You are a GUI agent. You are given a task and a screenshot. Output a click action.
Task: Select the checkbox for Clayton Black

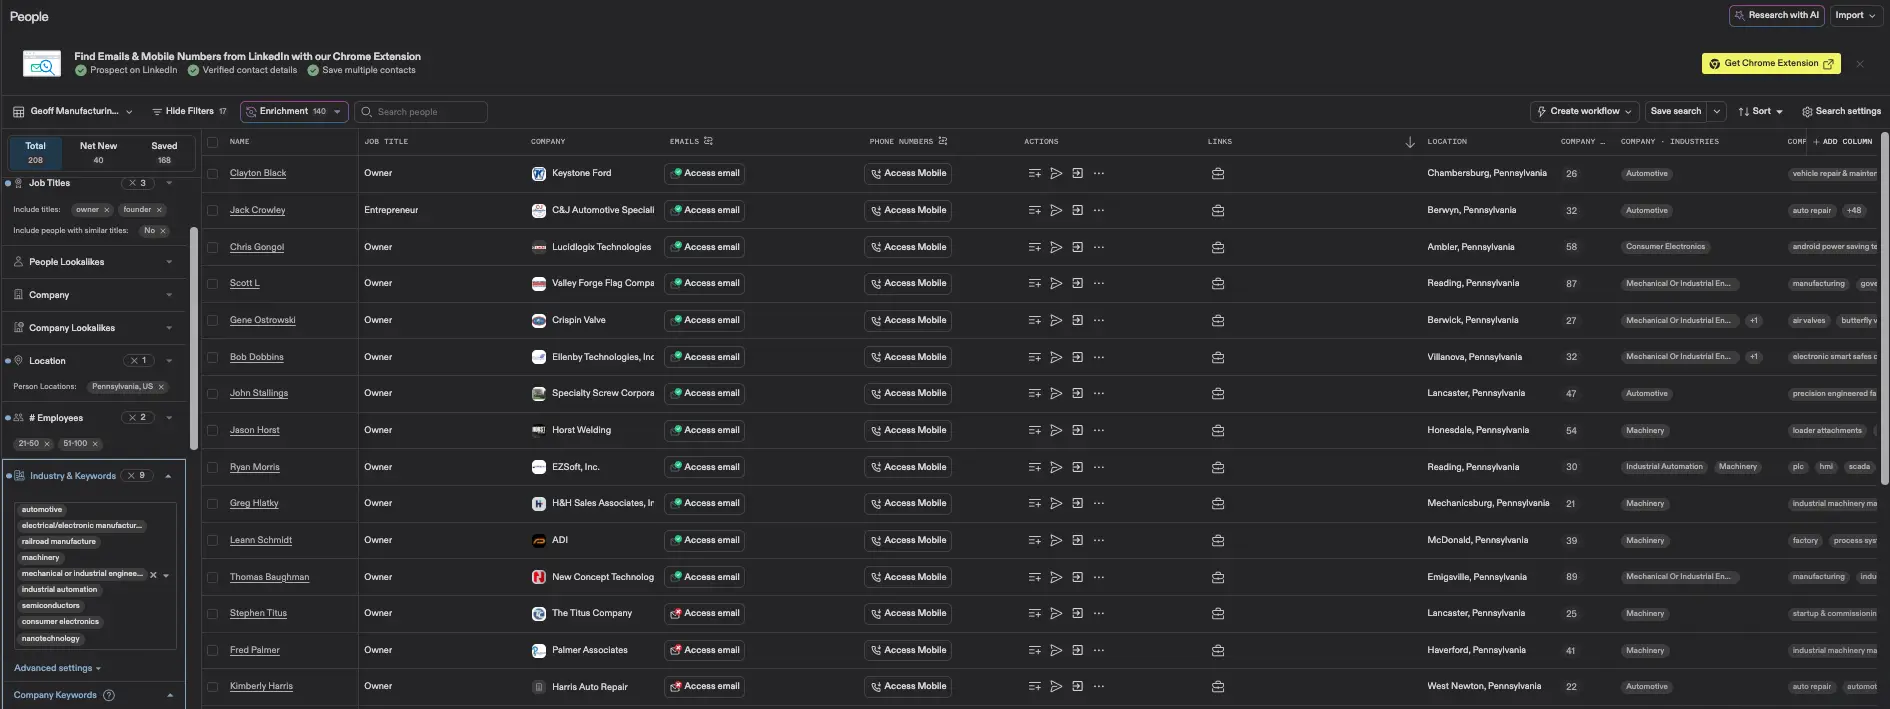(x=212, y=173)
